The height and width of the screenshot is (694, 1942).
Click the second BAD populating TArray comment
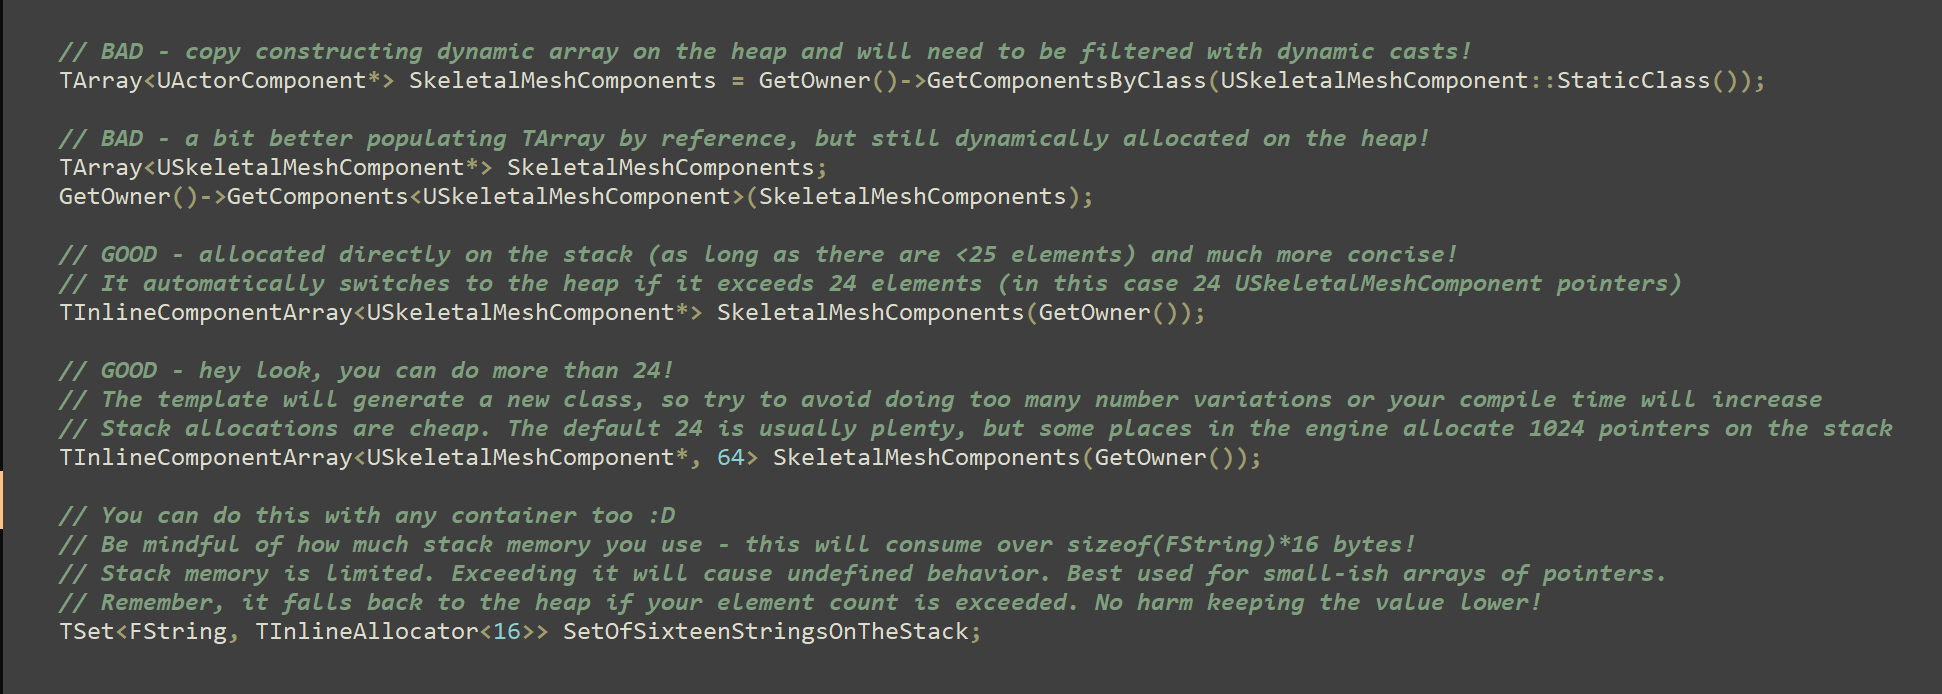pos(744,139)
